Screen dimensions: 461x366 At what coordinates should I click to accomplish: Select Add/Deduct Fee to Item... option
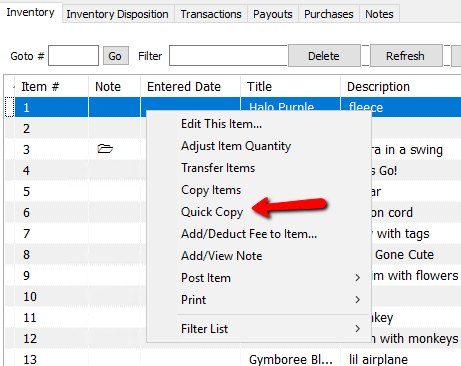coord(259,234)
